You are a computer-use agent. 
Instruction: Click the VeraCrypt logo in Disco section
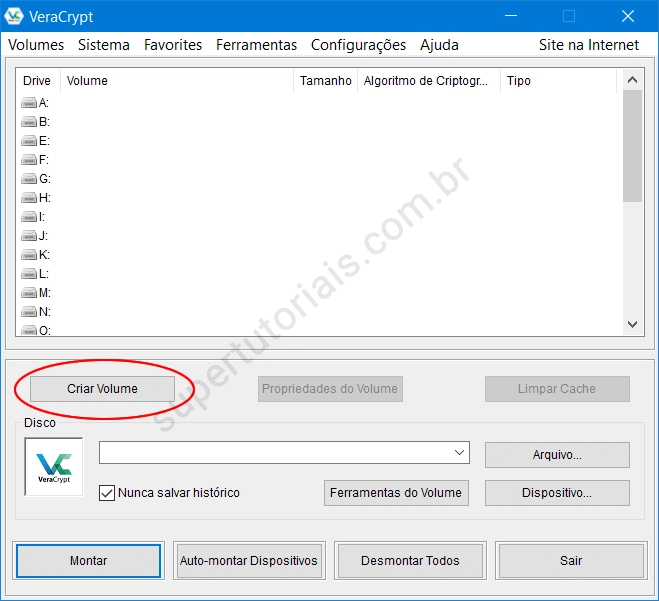54,467
